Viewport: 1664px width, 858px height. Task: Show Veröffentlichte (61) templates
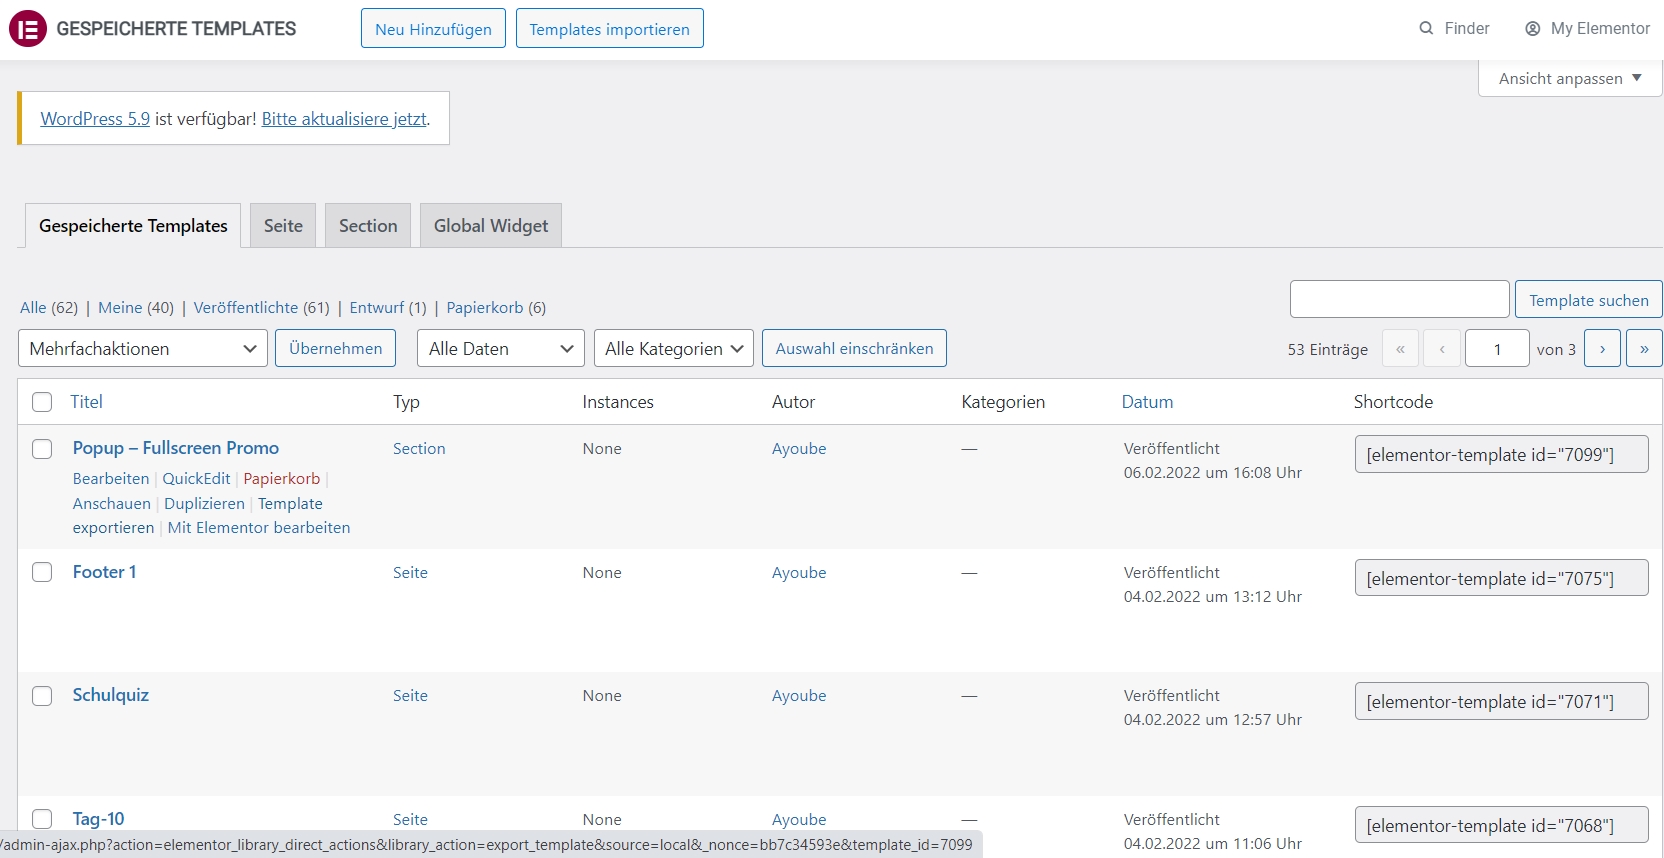(261, 308)
